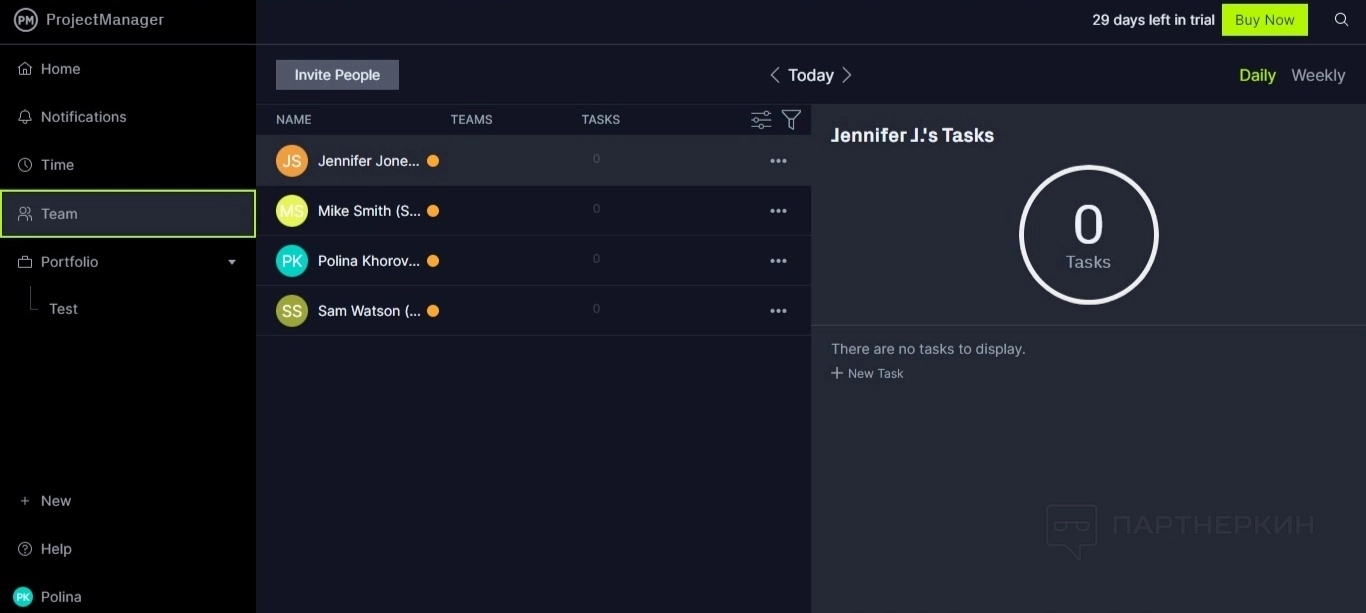The width and height of the screenshot is (1366, 613).
Task: Open the team filter funnel icon
Action: pos(791,120)
